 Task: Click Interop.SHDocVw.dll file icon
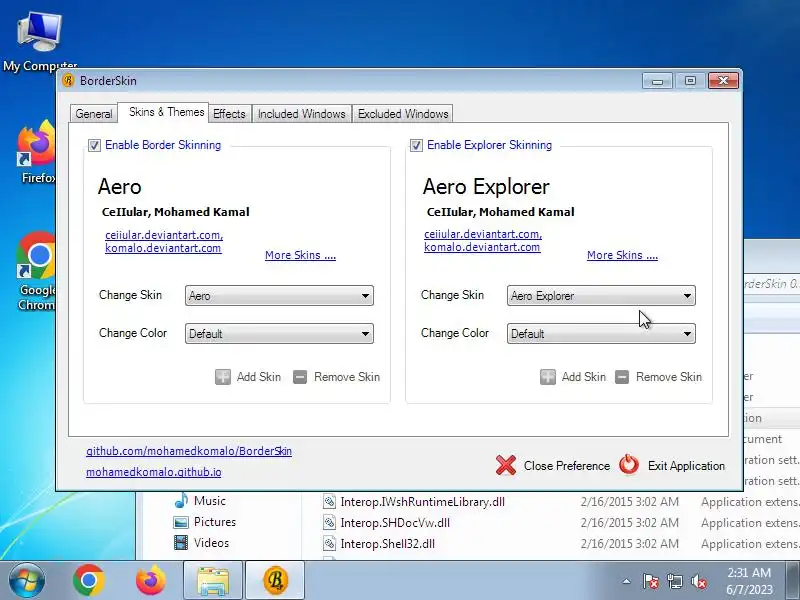pos(329,522)
